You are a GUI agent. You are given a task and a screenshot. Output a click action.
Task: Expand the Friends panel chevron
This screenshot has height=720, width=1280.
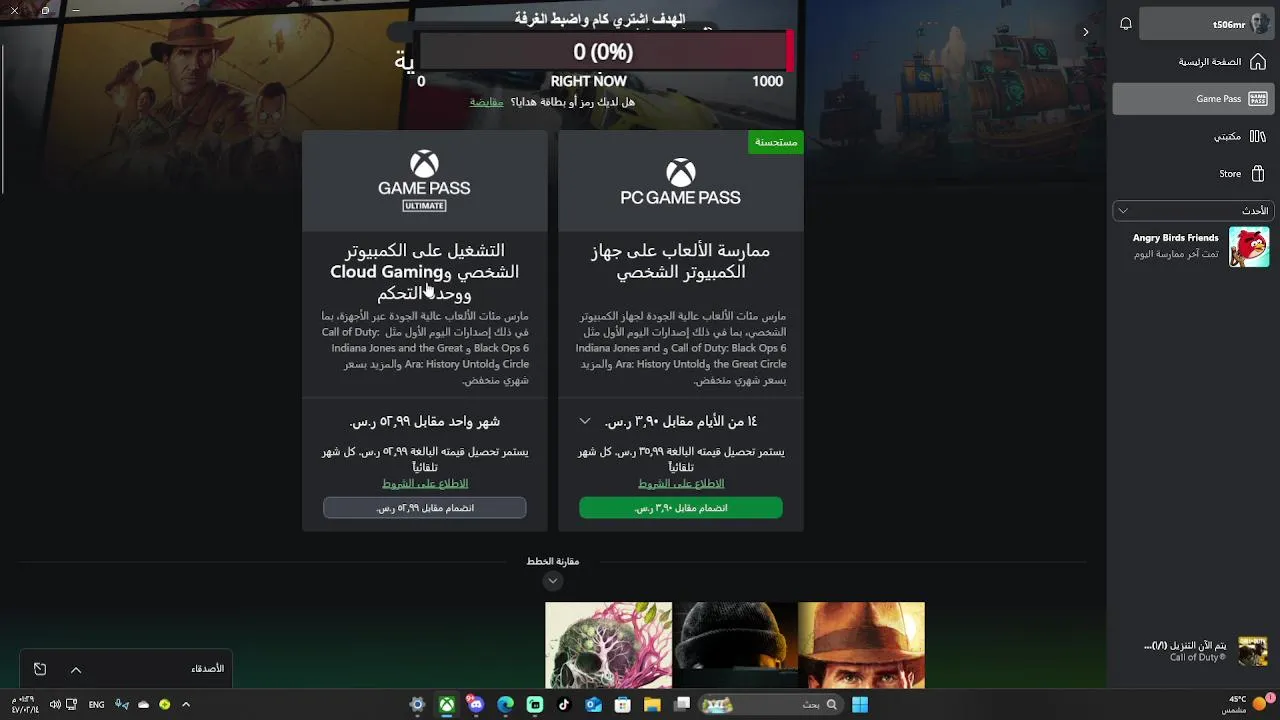[76, 669]
